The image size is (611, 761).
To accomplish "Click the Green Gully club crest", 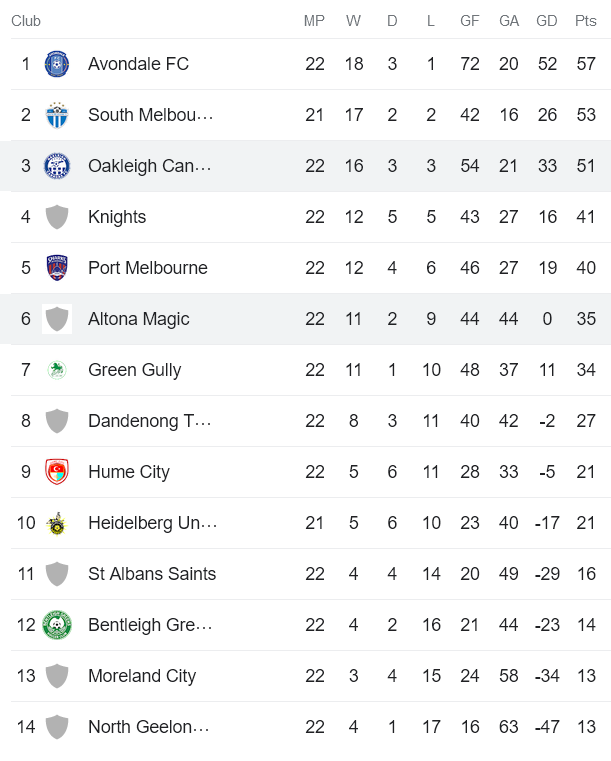I will (57, 370).
